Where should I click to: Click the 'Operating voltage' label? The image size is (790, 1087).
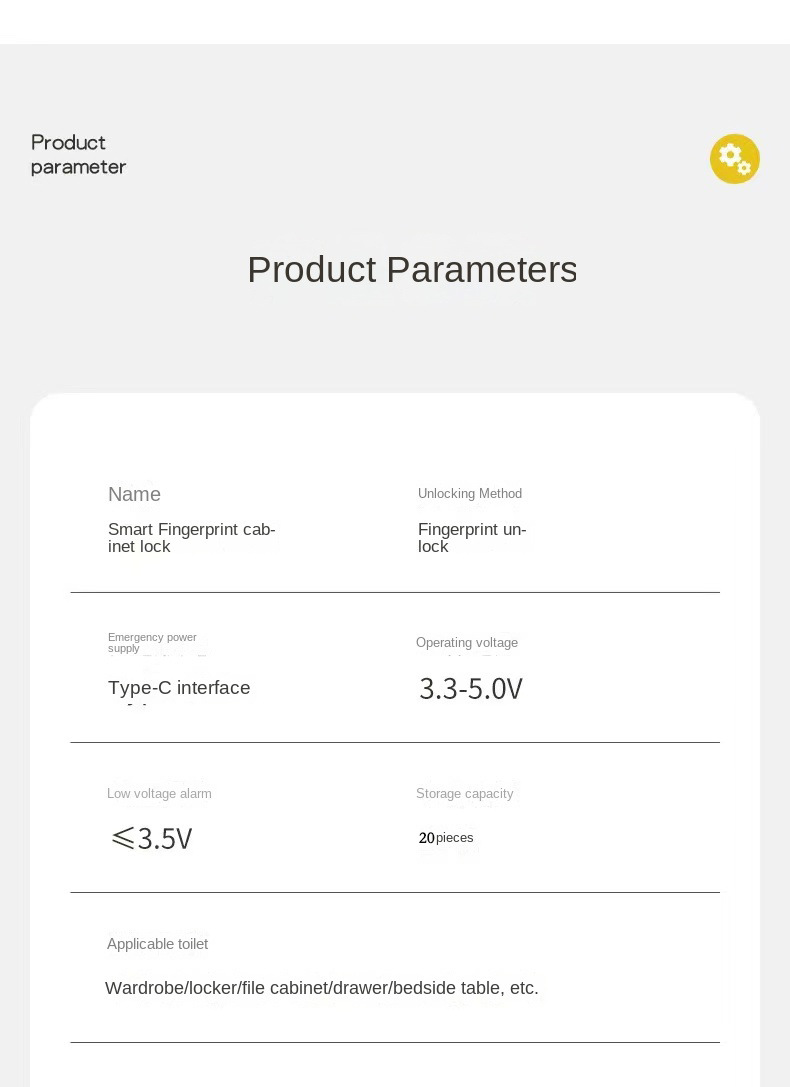[x=467, y=643]
